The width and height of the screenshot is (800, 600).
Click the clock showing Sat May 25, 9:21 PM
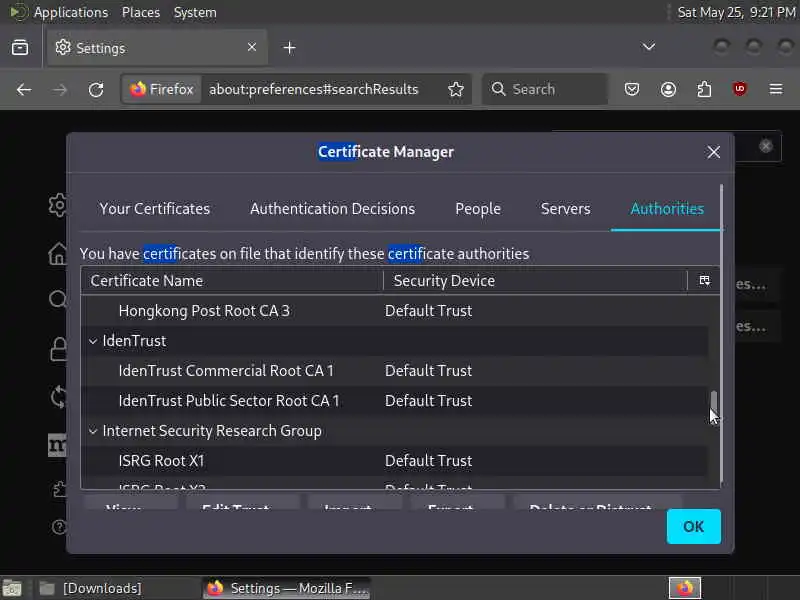pos(736,12)
